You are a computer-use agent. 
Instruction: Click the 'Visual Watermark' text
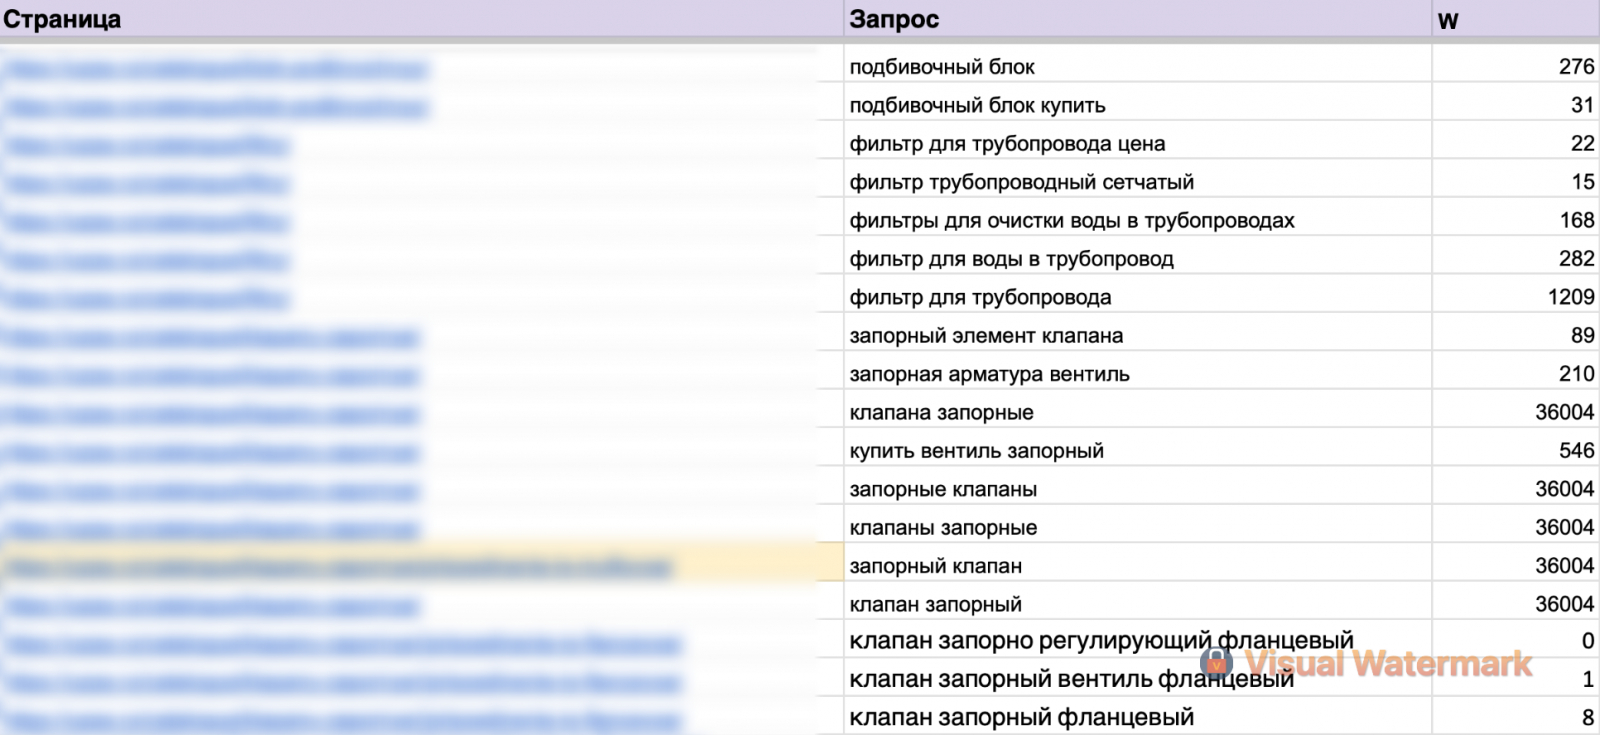tap(1388, 663)
